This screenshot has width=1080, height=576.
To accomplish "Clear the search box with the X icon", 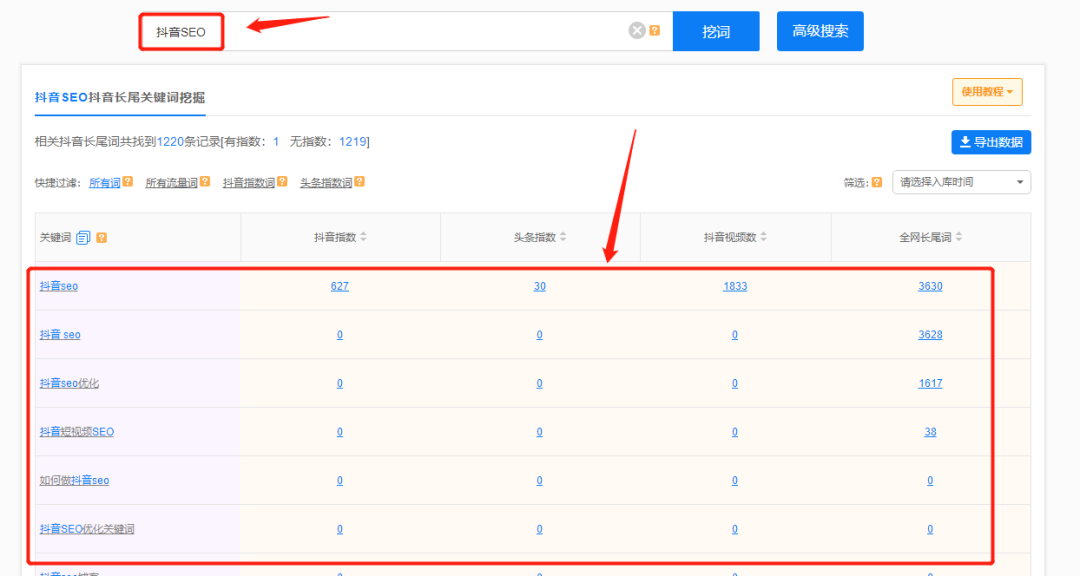I will [636, 30].
